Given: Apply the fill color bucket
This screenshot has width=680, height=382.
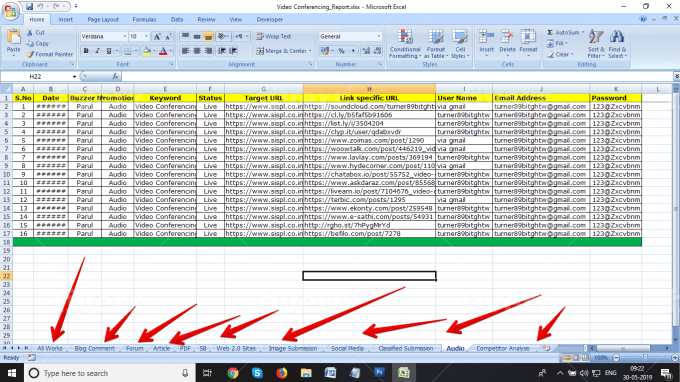Looking at the screenshot, I should click(147, 51).
